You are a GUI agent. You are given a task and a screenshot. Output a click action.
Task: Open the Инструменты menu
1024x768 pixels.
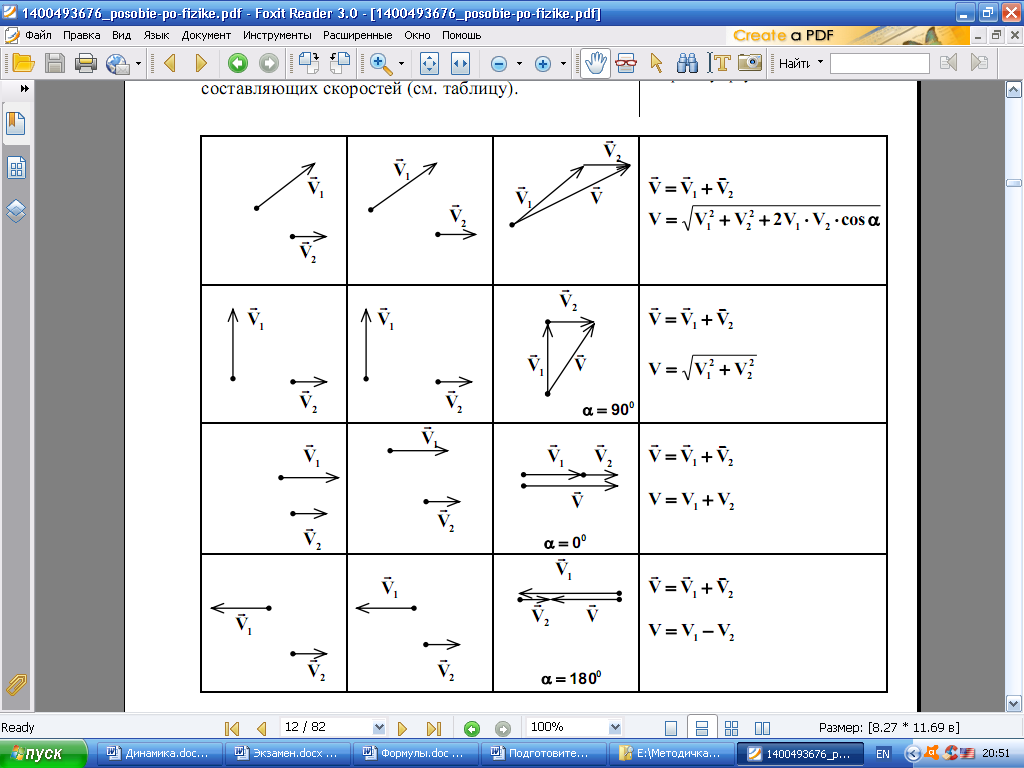point(277,35)
